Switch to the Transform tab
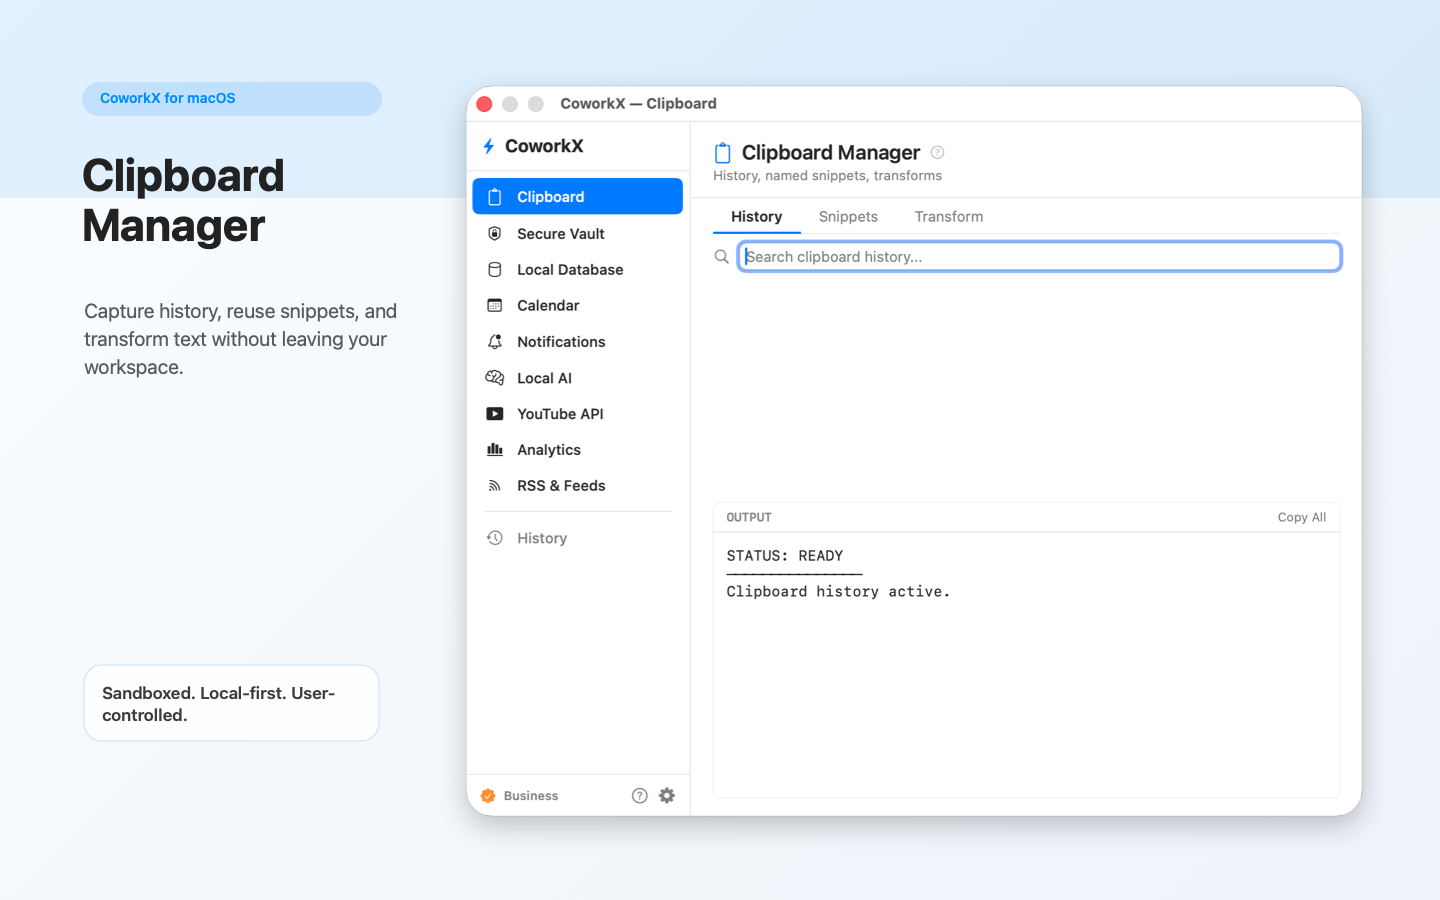Viewport: 1440px width, 900px height. pyautogui.click(x=949, y=217)
